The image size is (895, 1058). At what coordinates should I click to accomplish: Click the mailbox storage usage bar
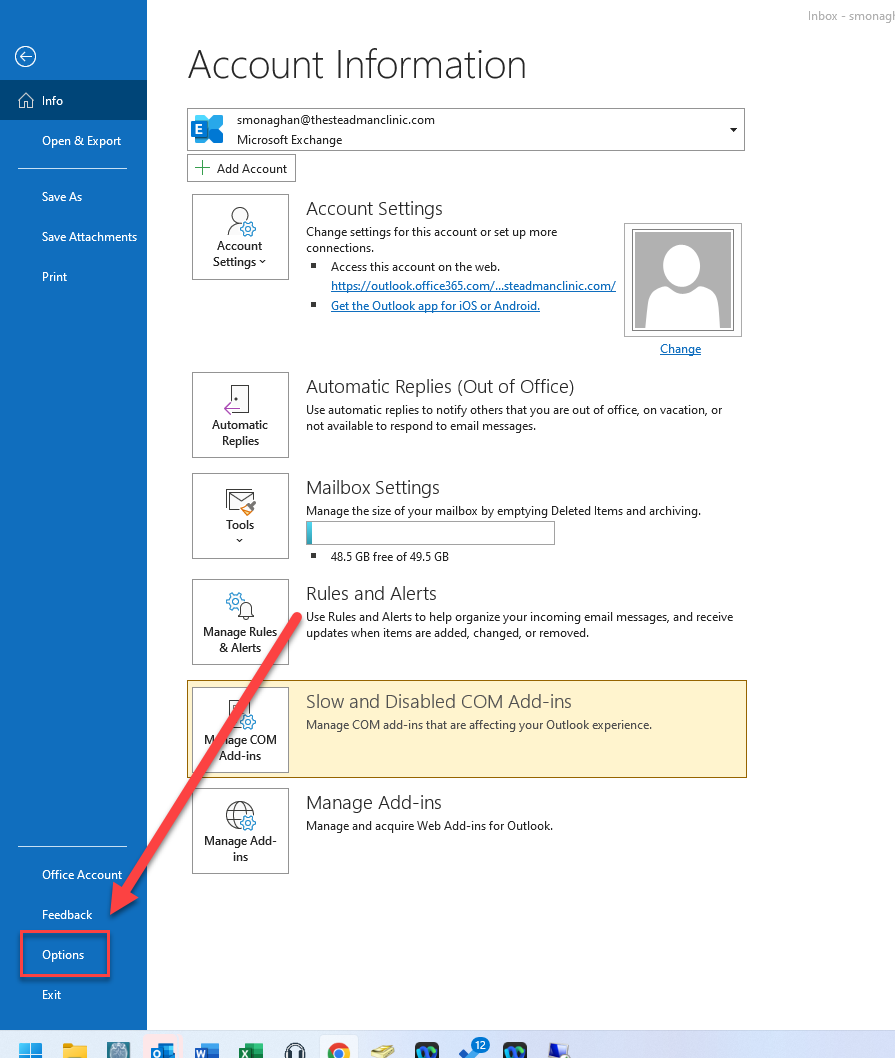(431, 533)
